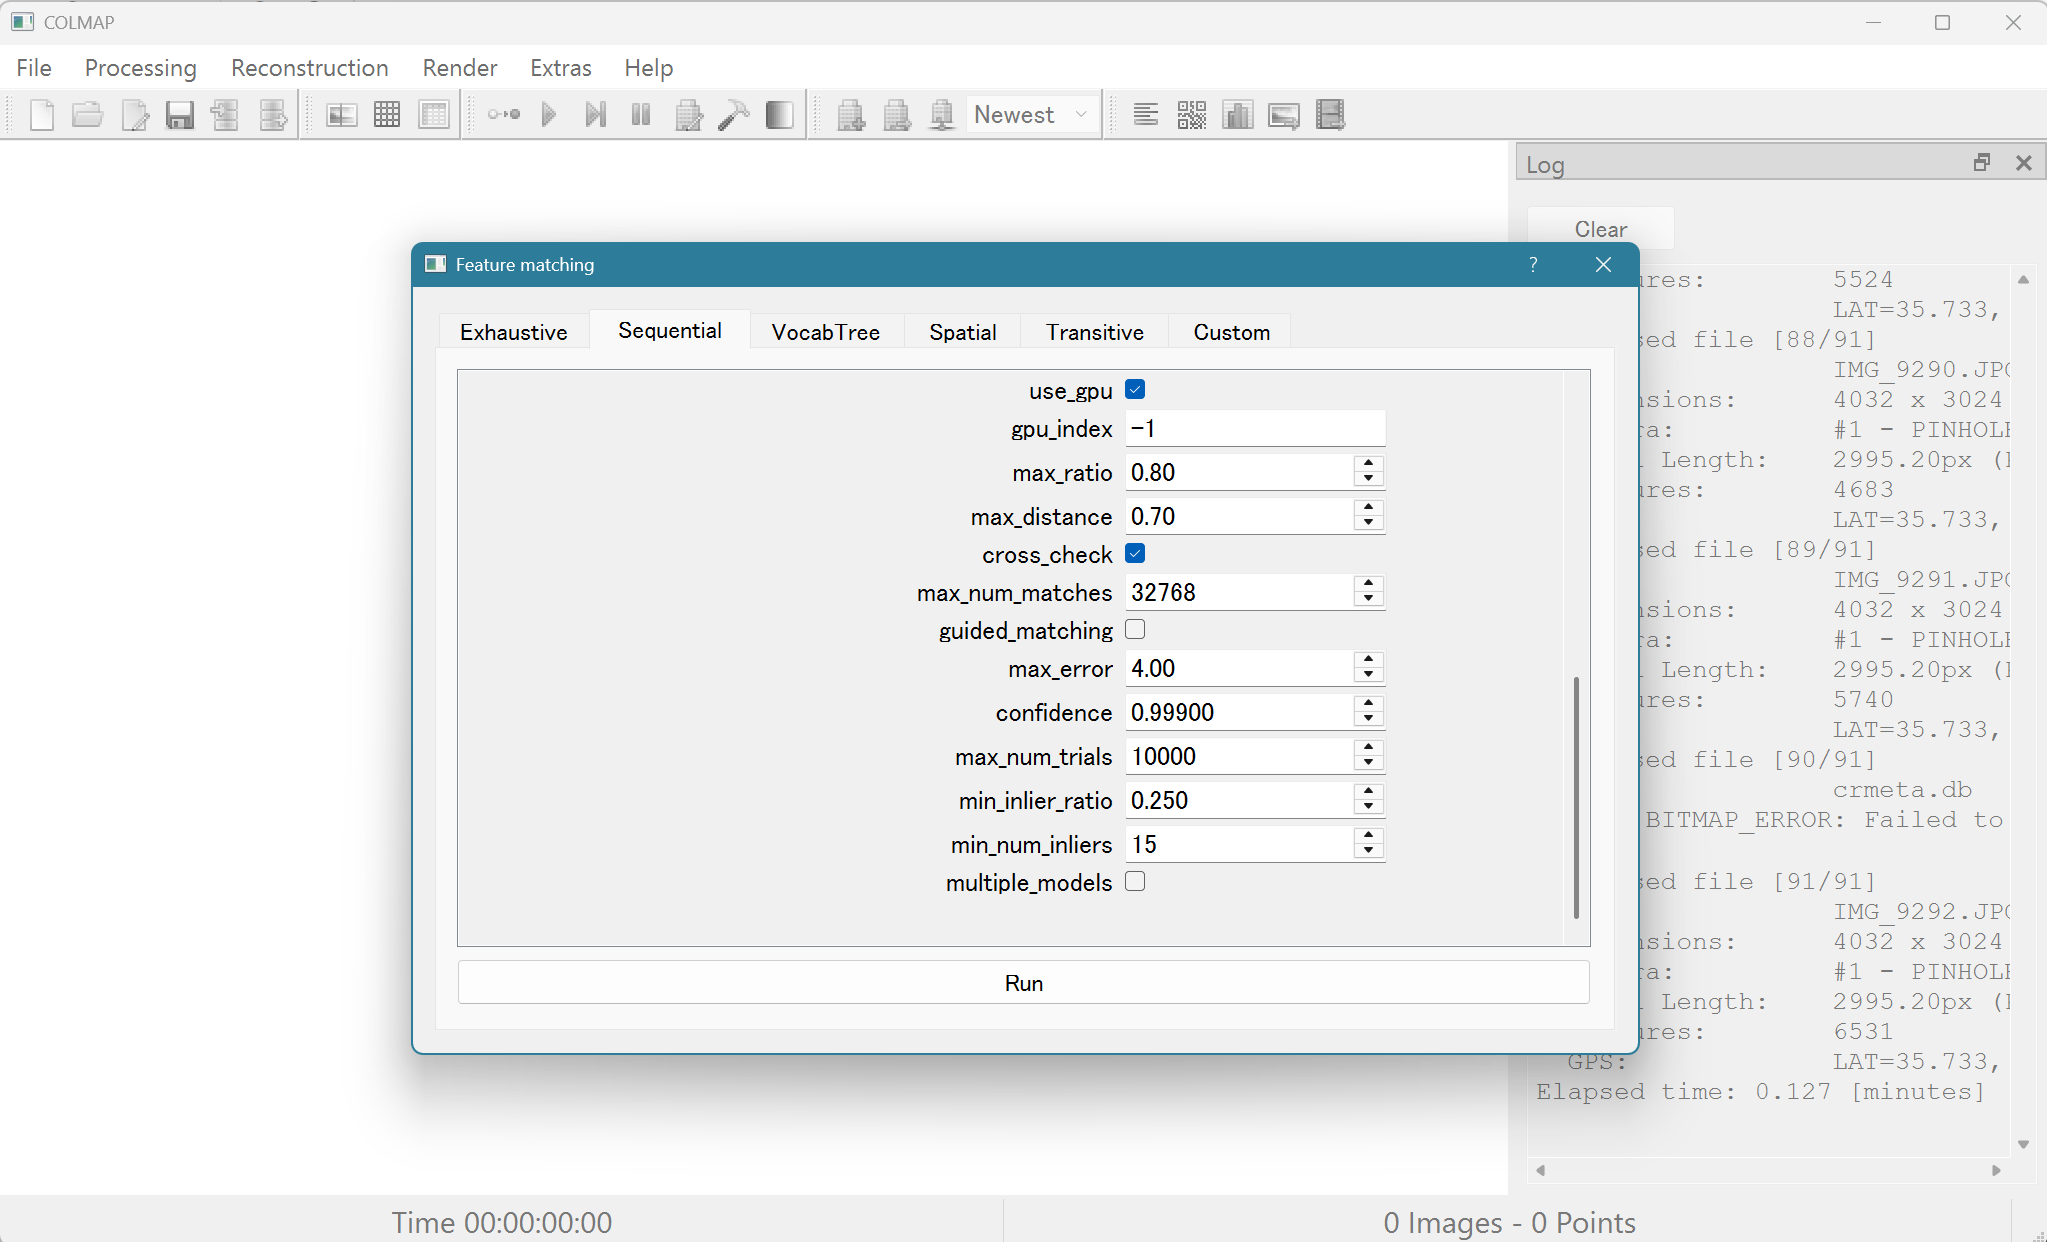The width and height of the screenshot is (2047, 1242).
Task: Clear the log with the Clear button
Action: pos(1600,229)
